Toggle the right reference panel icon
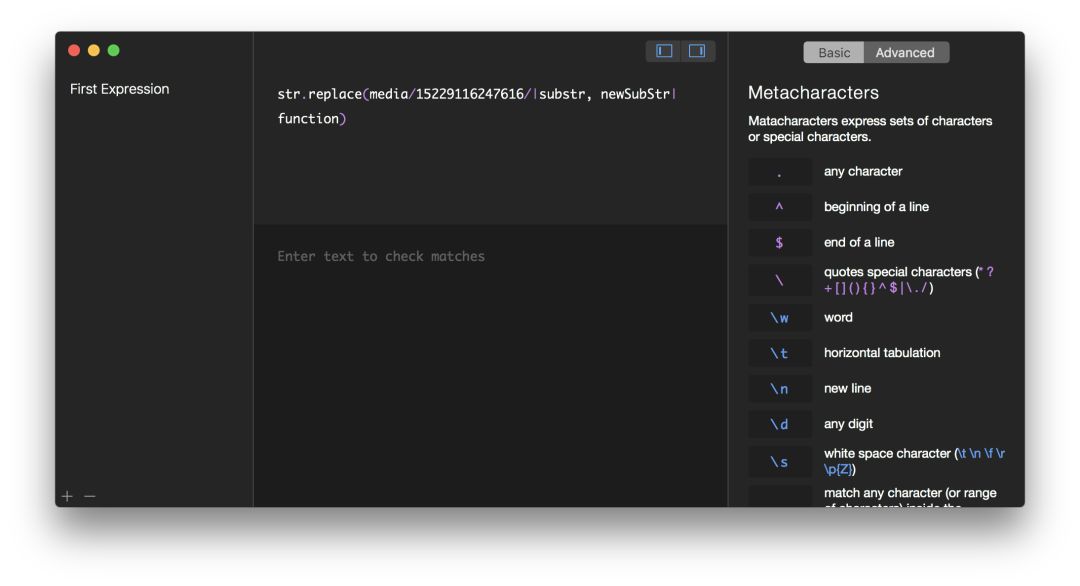The height and width of the screenshot is (586, 1080). pyautogui.click(x=697, y=51)
